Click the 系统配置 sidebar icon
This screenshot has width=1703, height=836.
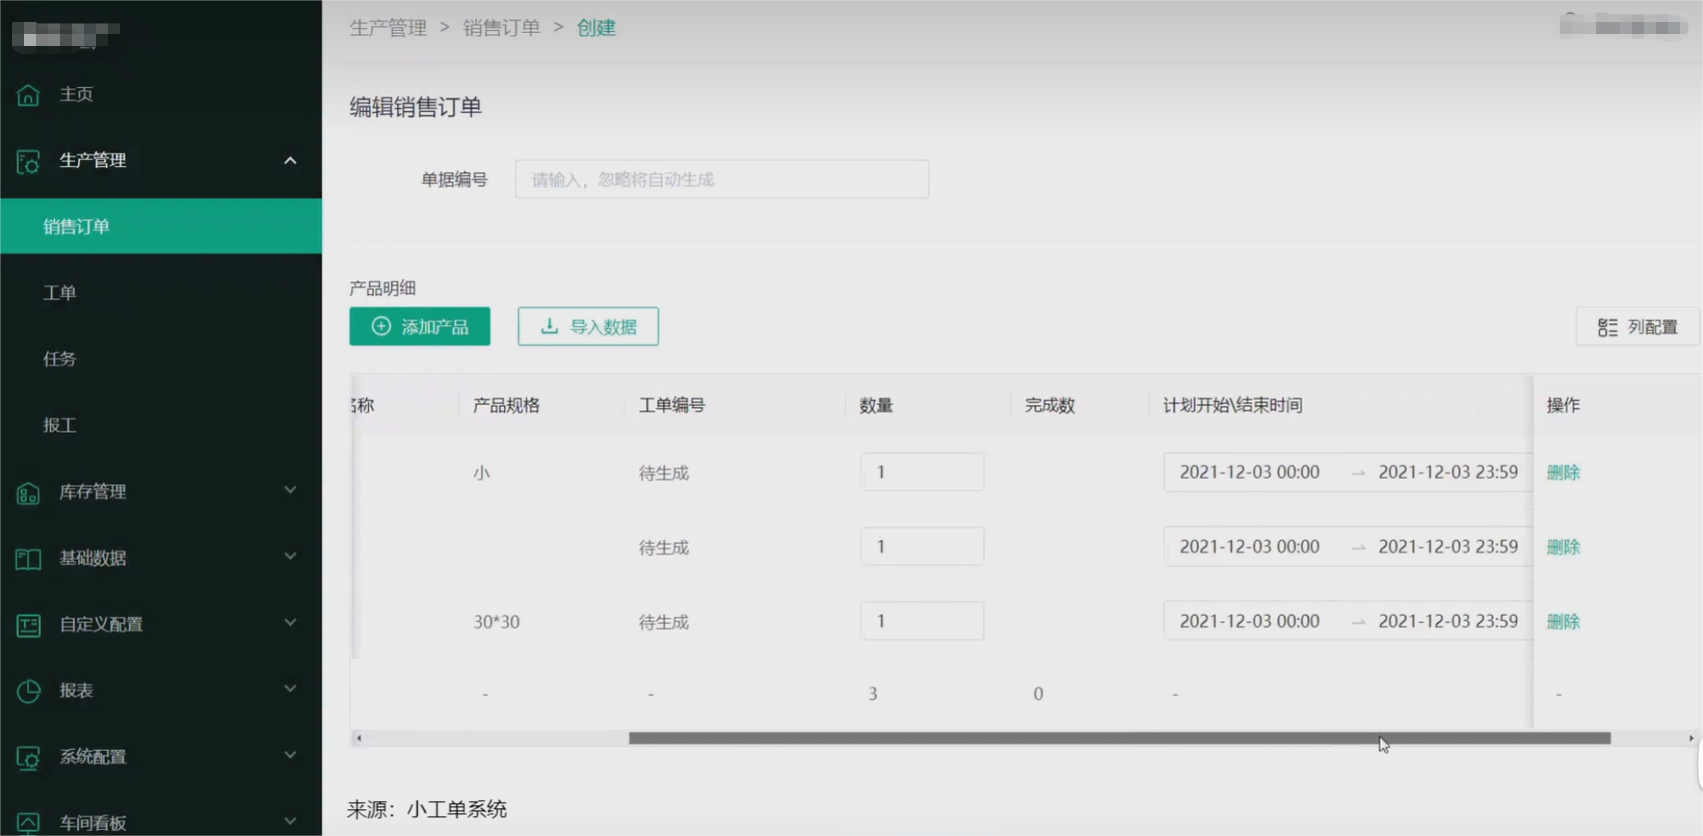pyautogui.click(x=28, y=757)
